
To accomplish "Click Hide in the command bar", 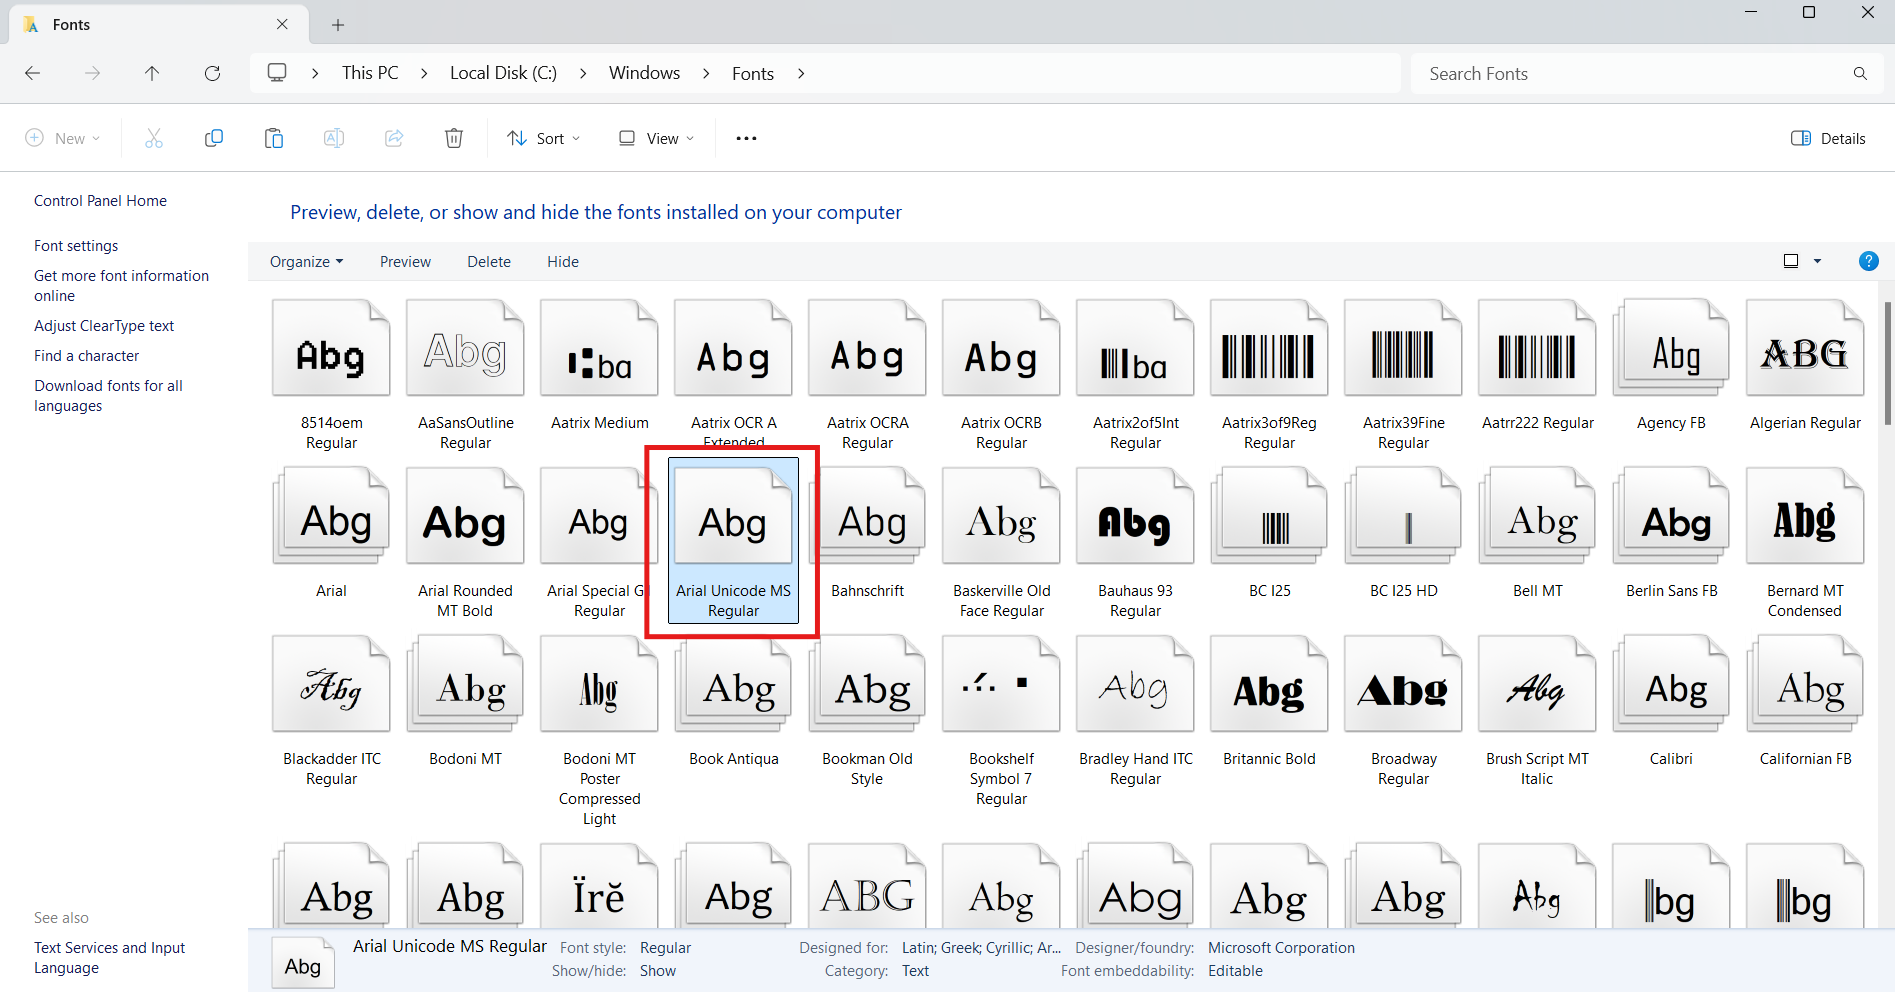I will click(563, 261).
